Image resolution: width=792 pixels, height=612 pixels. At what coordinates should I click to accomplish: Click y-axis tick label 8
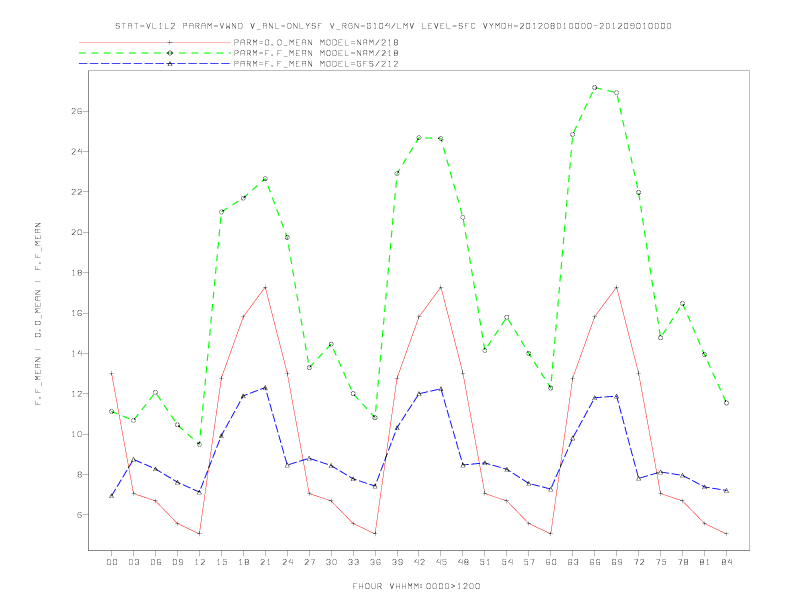pyautogui.click(x=79, y=475)
